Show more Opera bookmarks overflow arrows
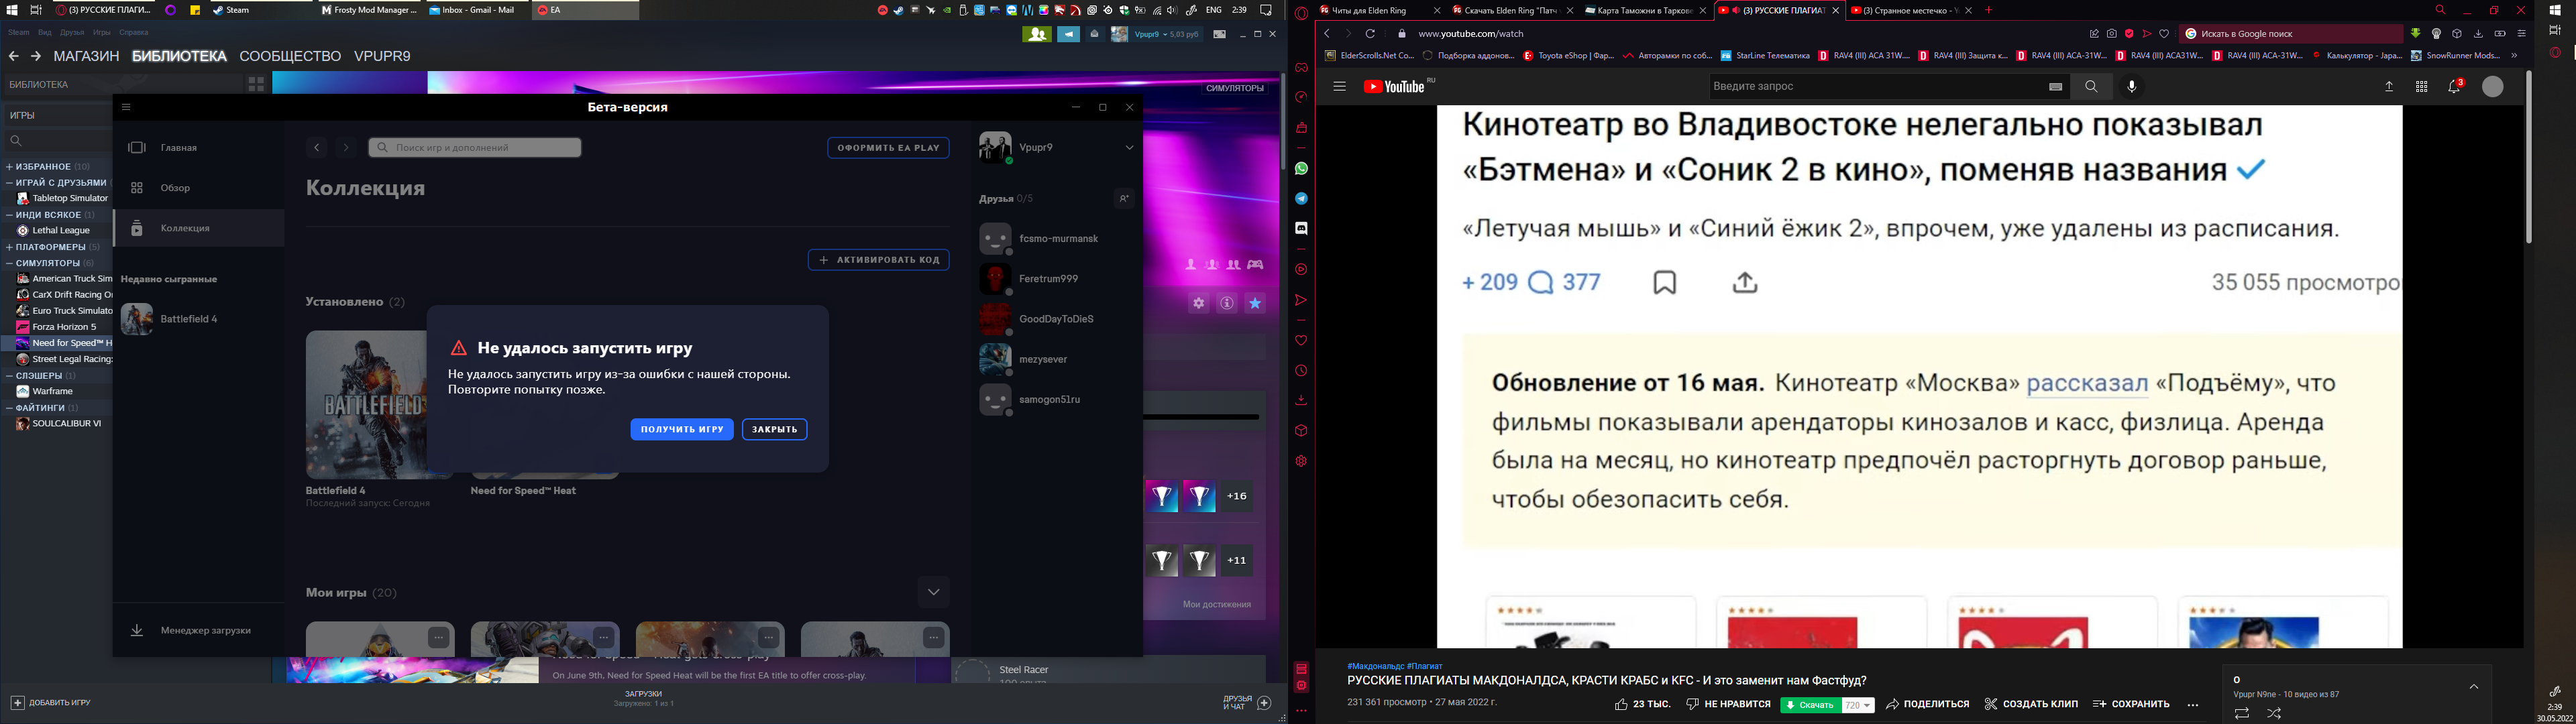 pos(2513,56)
